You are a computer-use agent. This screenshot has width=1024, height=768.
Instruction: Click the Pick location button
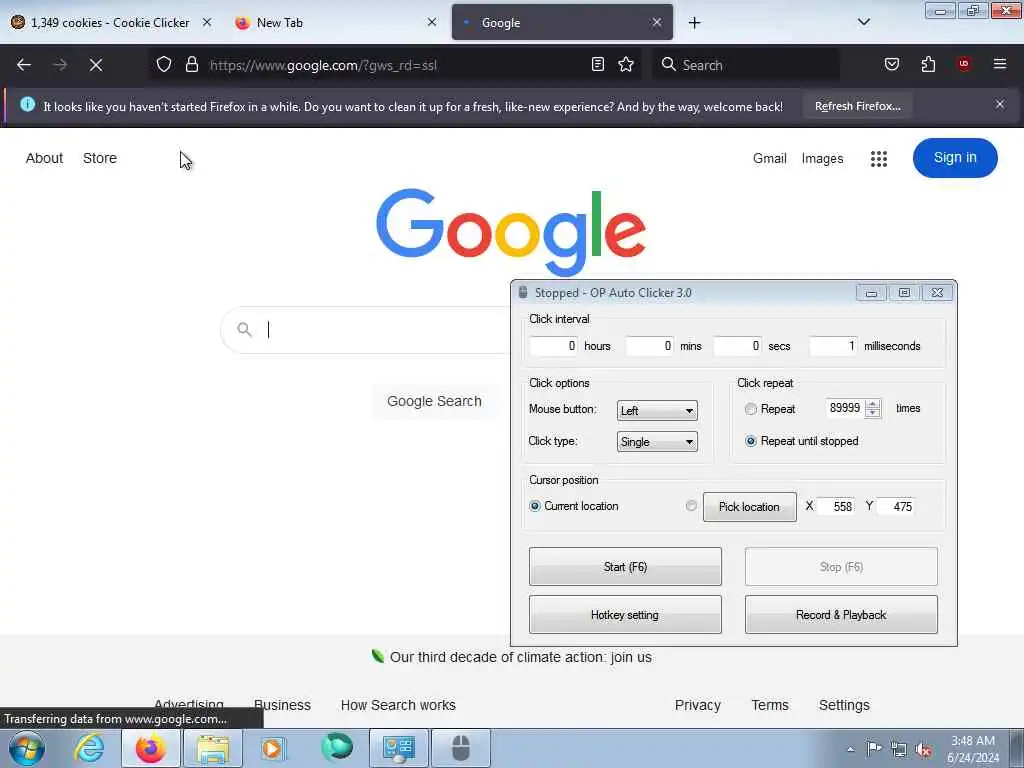[750, 507]
